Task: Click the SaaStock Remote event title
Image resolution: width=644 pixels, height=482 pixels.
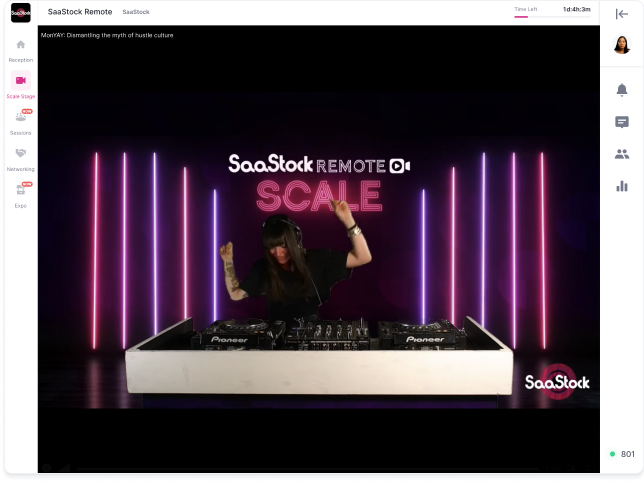Action: 80,11
